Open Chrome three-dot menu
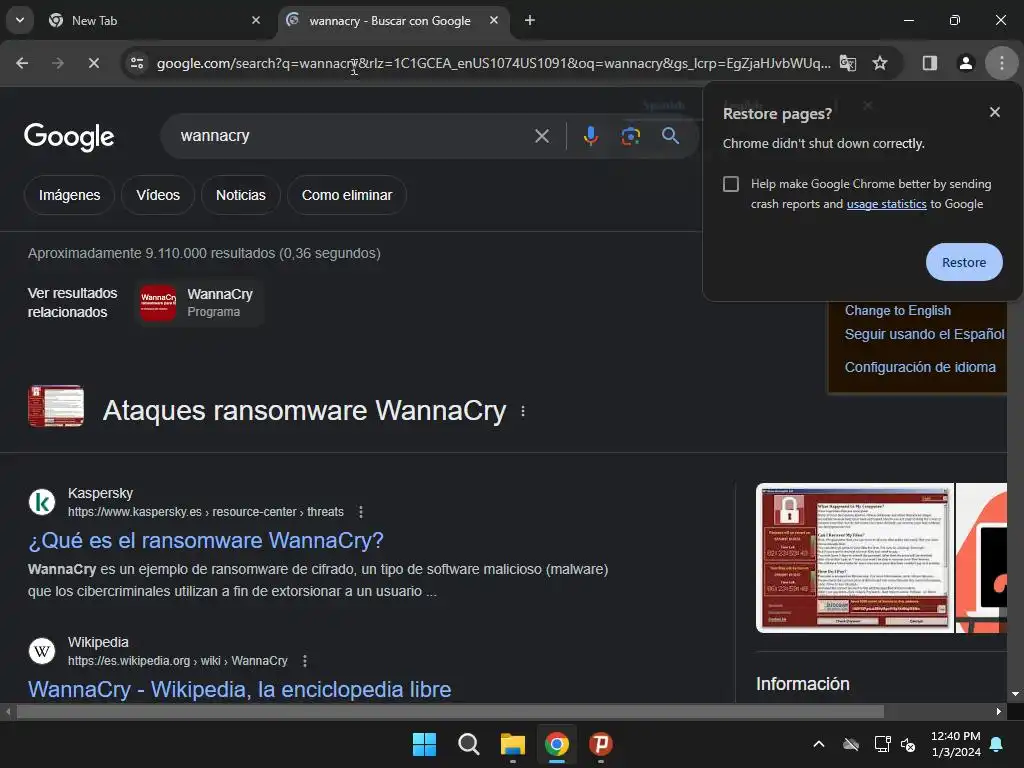This screenshot has width=1024, height=768. 1001,63
